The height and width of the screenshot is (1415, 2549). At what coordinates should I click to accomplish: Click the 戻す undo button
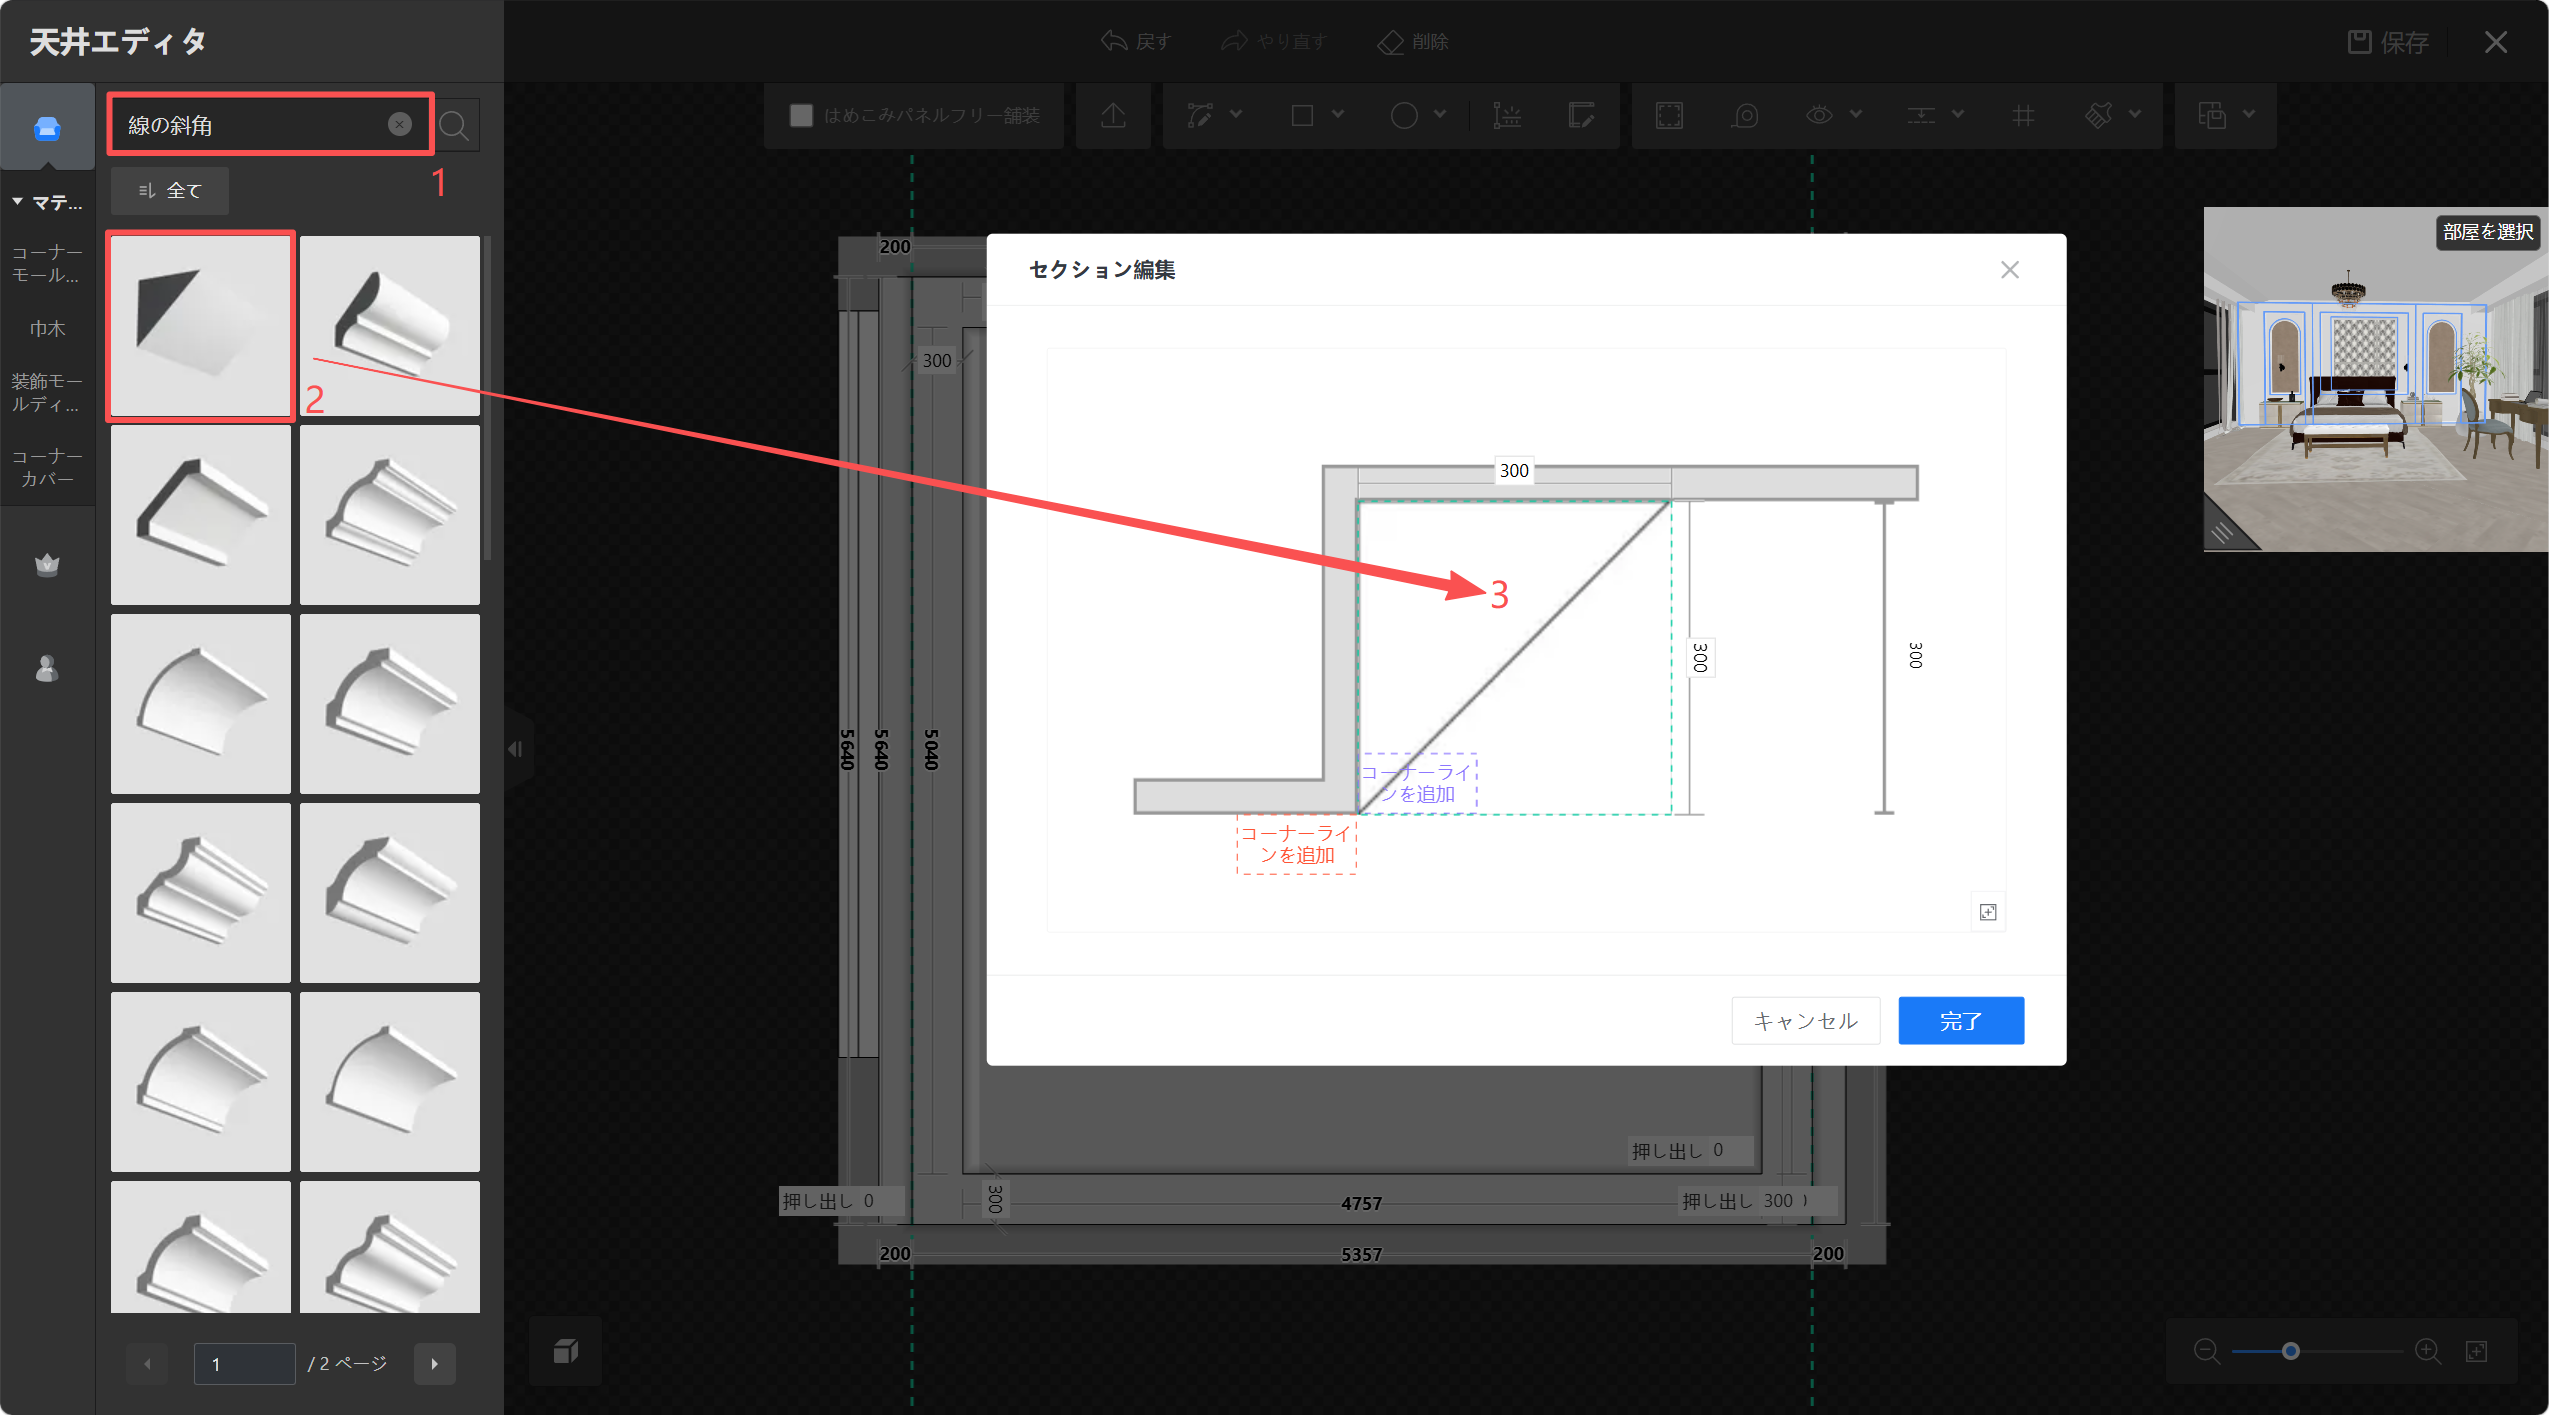(x=1135, y=41)
